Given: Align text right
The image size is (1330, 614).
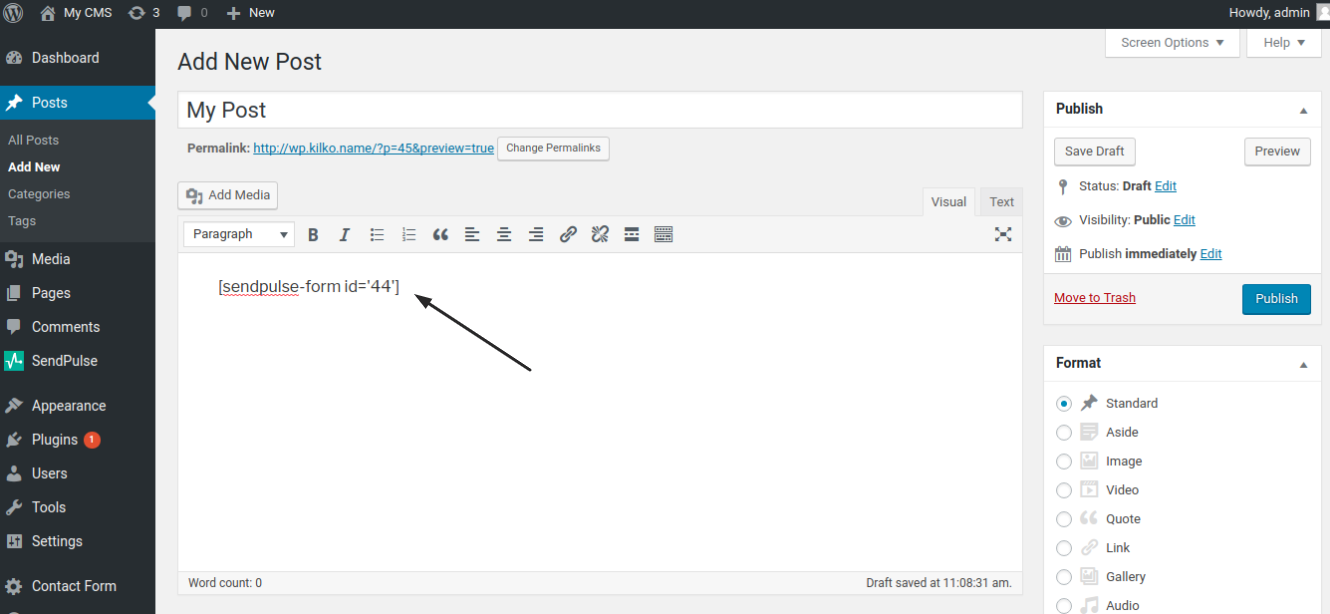Looking at the screenshot, I should pyautogui.click(x=536, y=234).
